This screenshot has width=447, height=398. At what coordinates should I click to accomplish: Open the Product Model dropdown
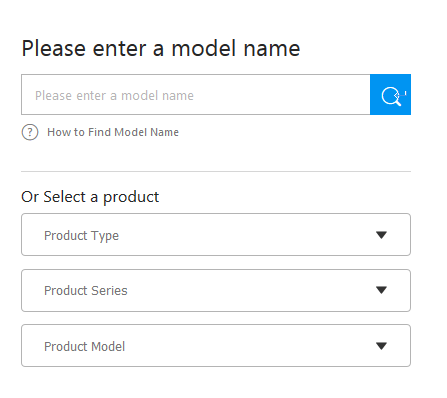pyautogui.click(x=216, y=346)
